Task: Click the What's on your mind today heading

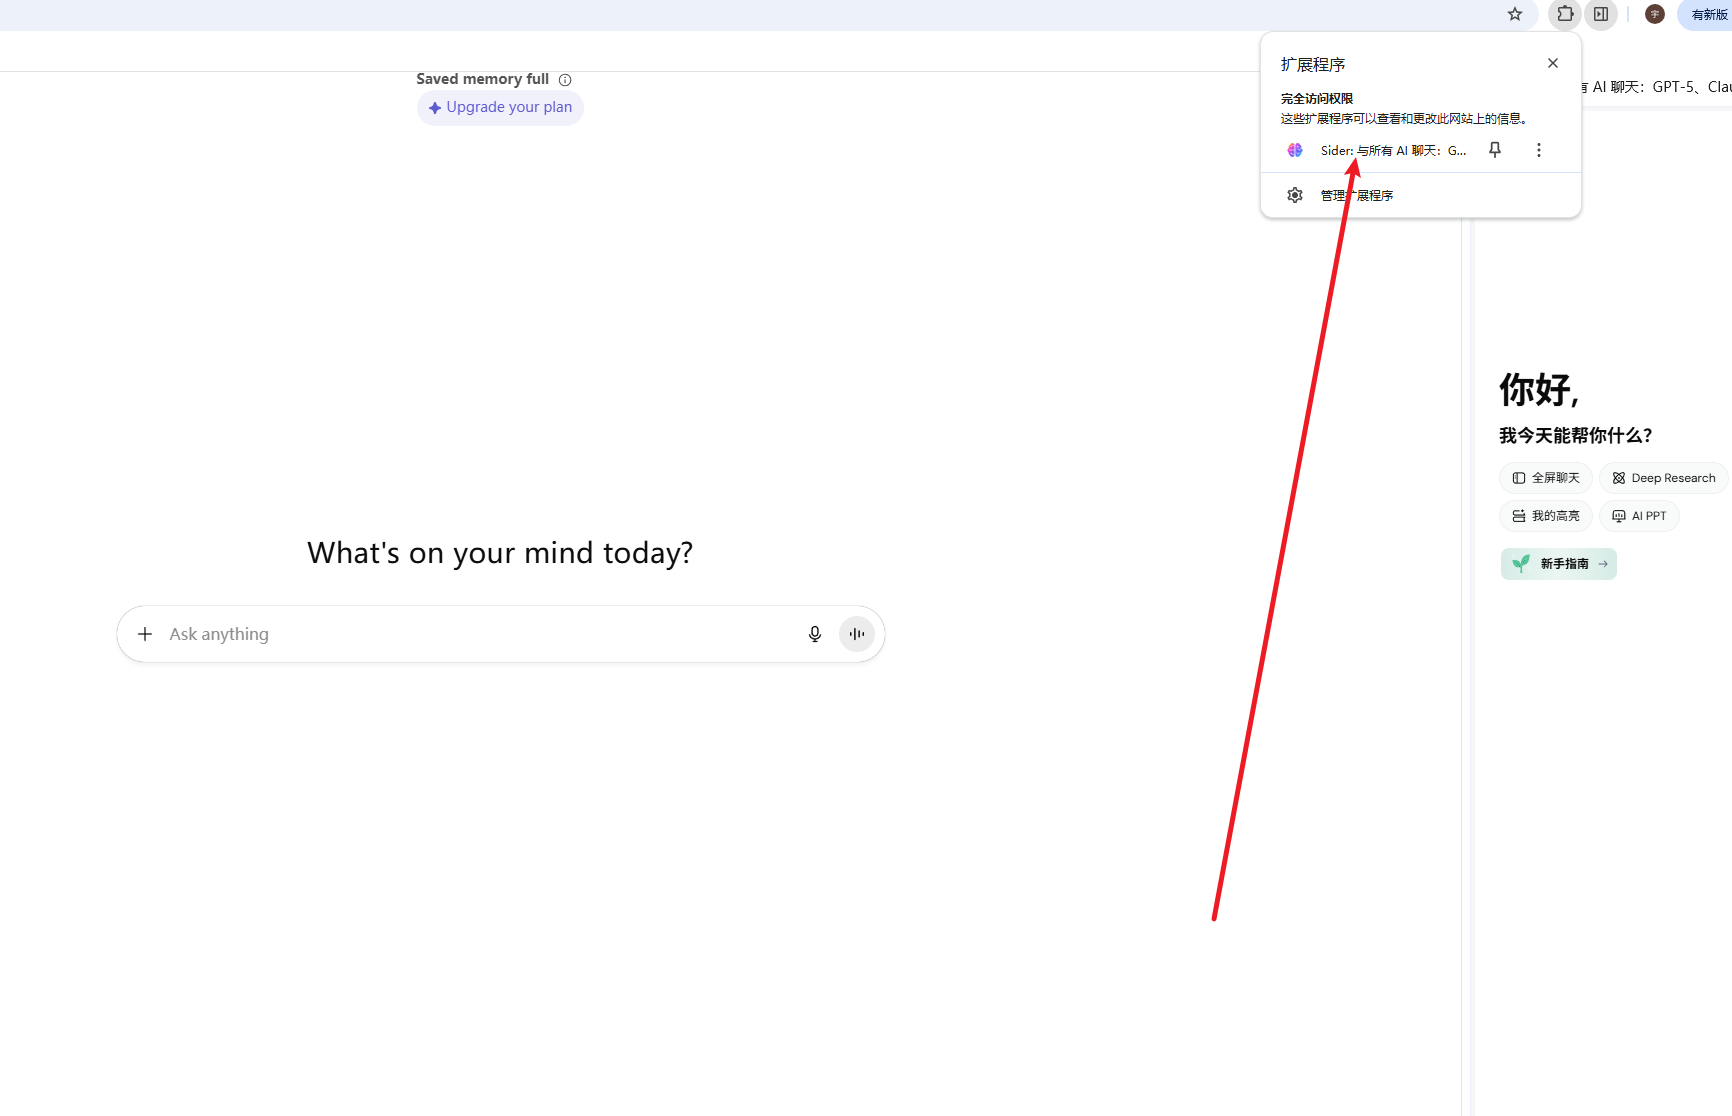Action: [500, 553]
